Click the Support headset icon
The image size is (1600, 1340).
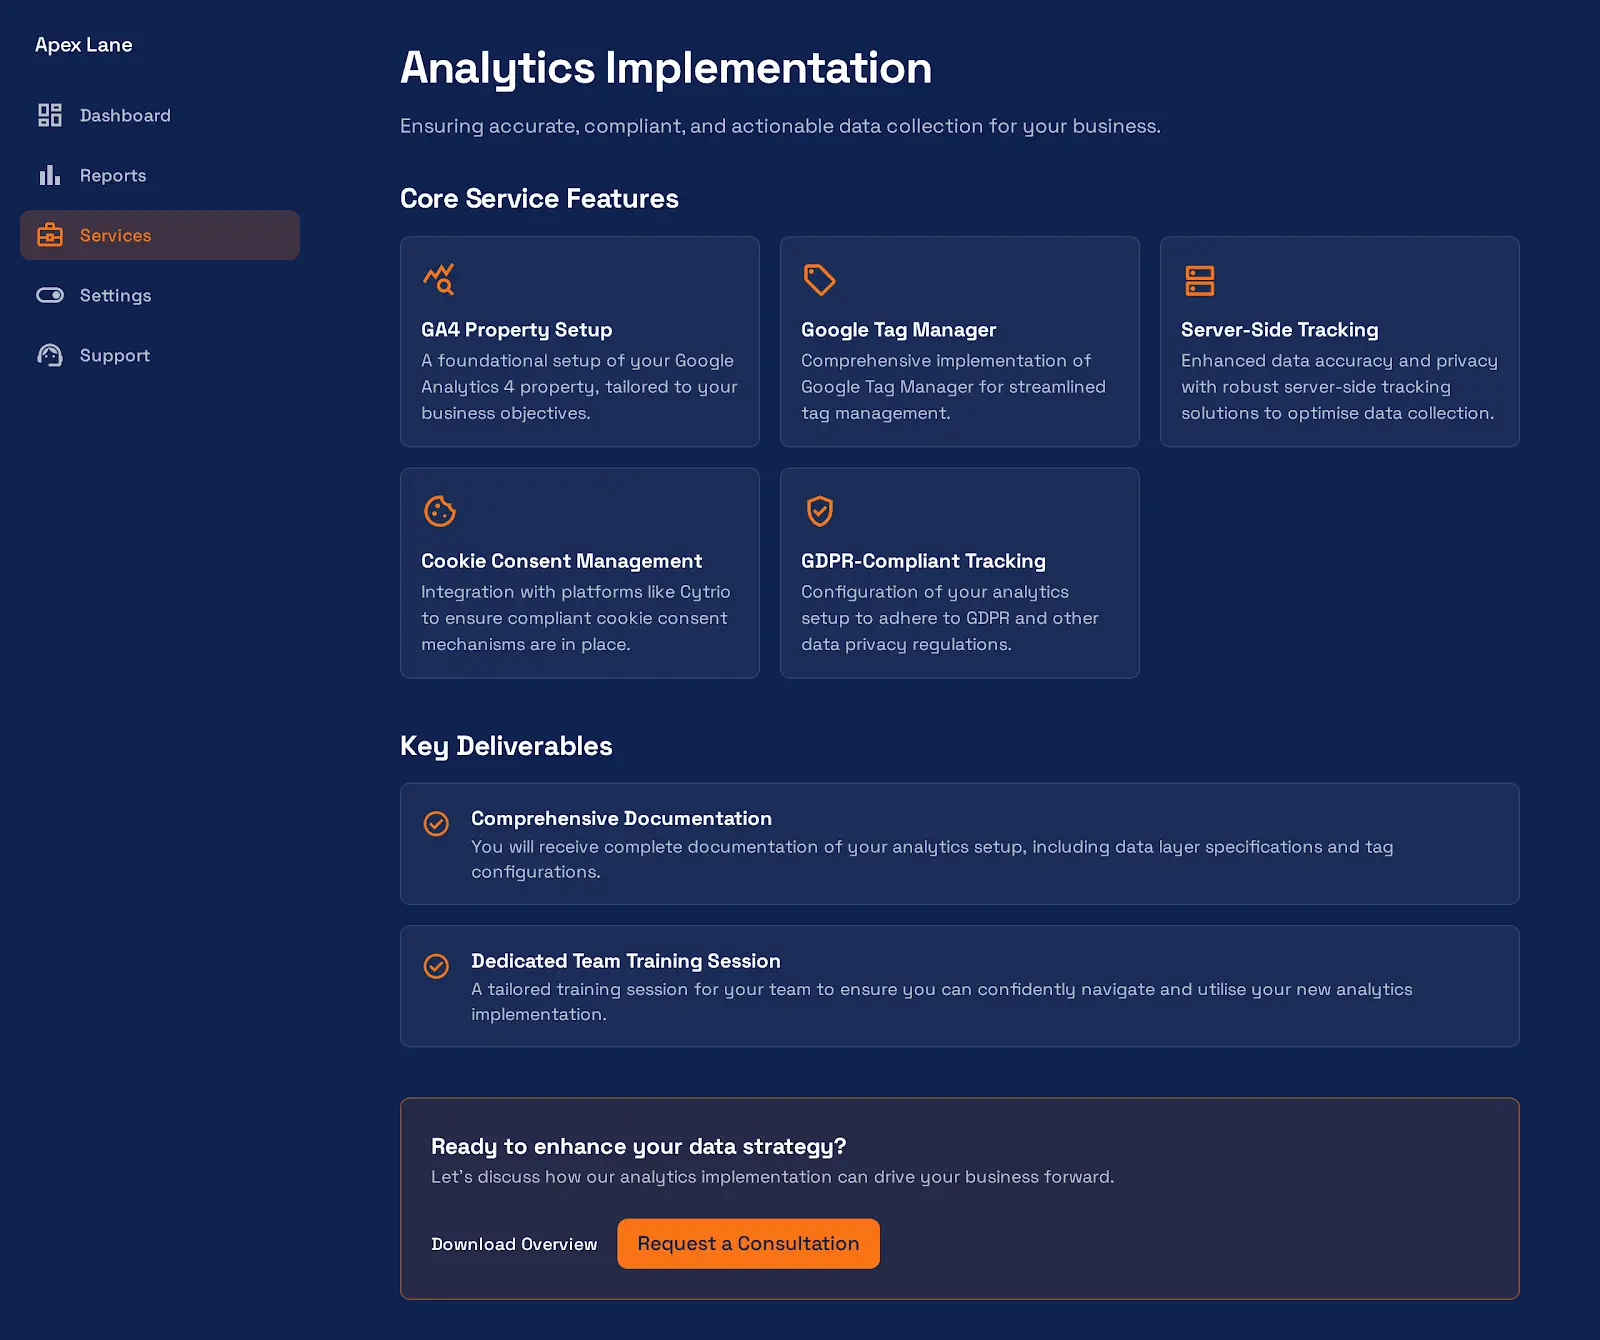50,355
